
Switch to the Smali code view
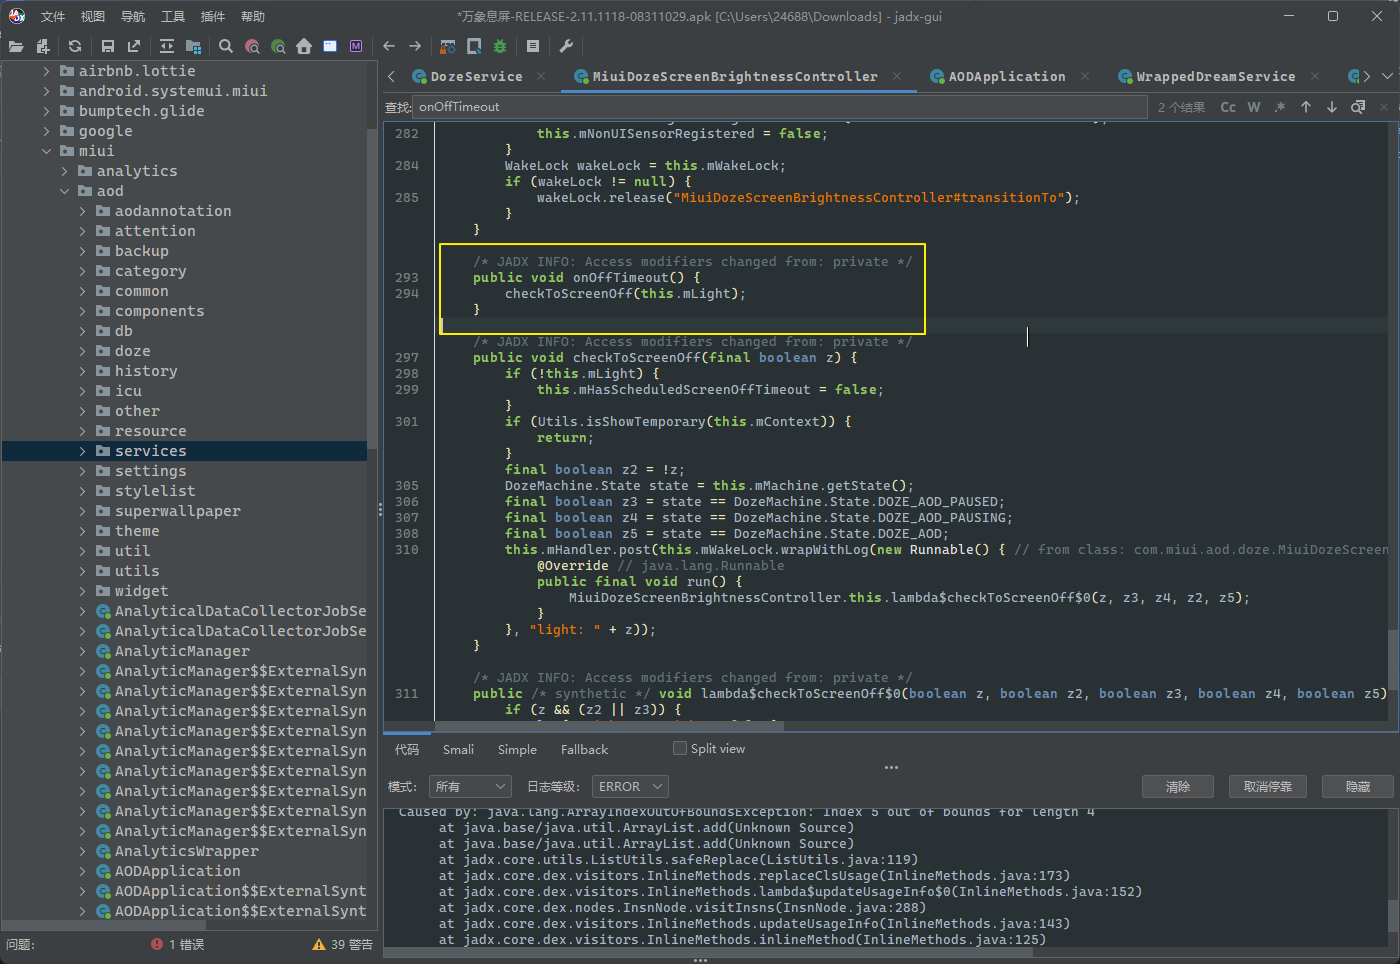458,749
